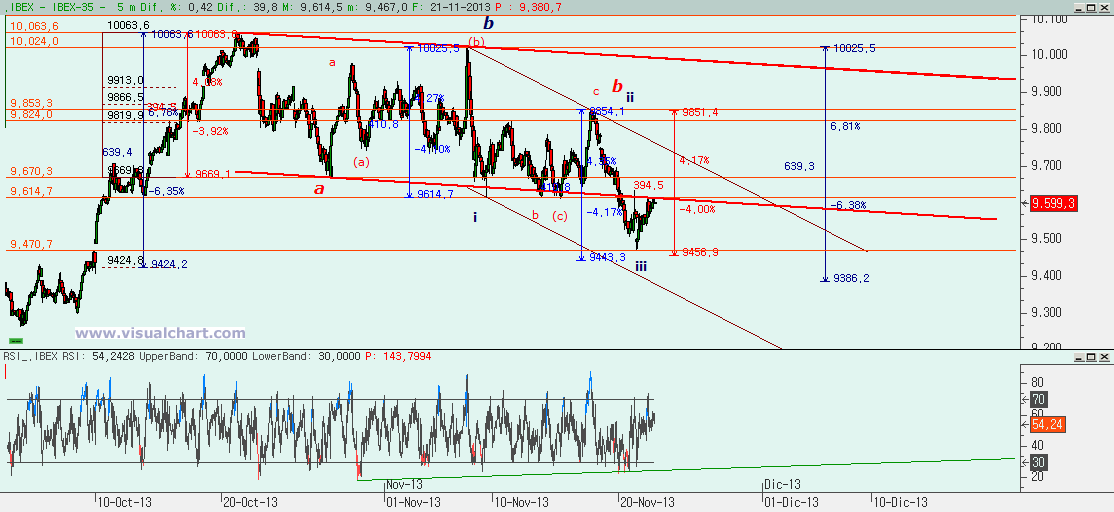Select the -6,35% blue measurement label
Image resolution: width=1114 pixels, height=512 pixels.
click(x=166, y=191)
